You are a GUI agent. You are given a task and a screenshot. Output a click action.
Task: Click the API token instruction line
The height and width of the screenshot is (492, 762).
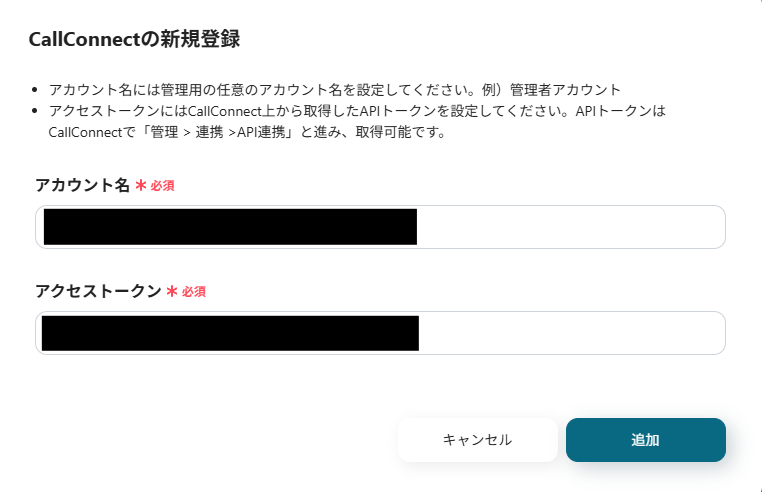[356, 110]
